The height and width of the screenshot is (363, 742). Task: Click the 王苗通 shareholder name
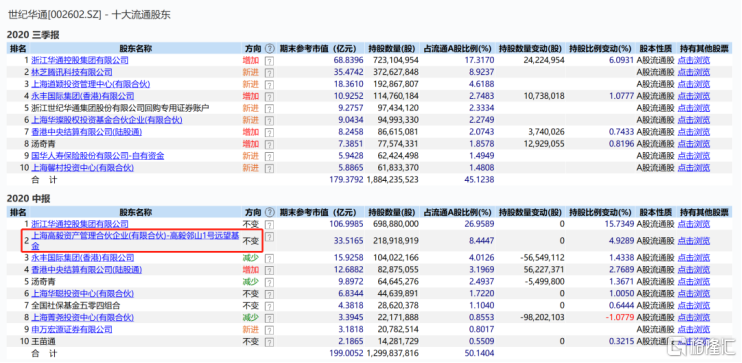[x=44, y=341]
